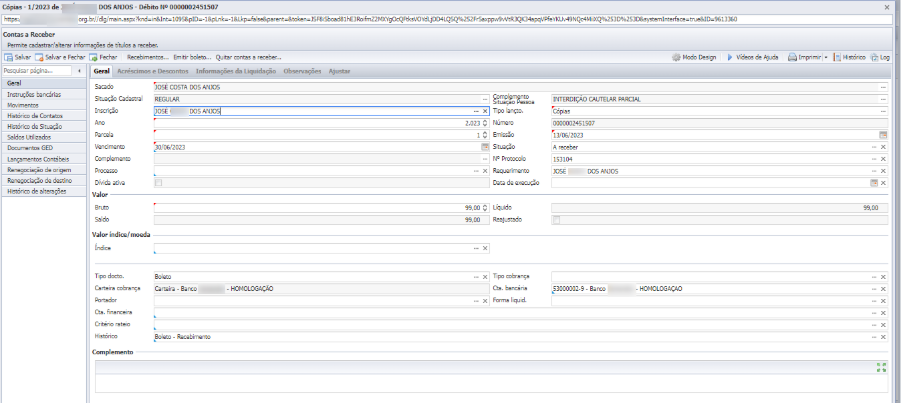Clear the Histórico Boleto - Recebimento field with X

pyautogui.click(x=883, y=337)
